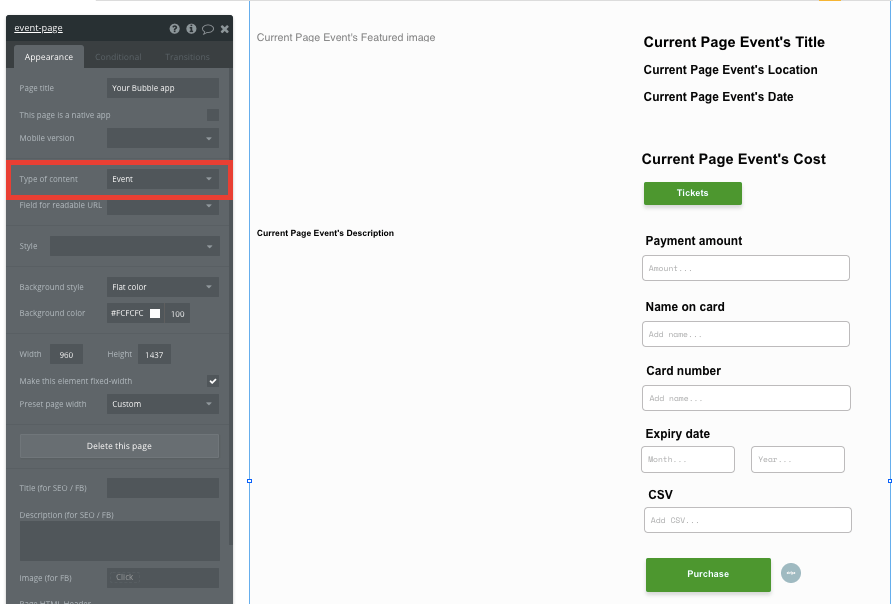This screenshot has height=604, width=893.
Task: Switch to the Conditional tab
Action: [x=119, y=57]
